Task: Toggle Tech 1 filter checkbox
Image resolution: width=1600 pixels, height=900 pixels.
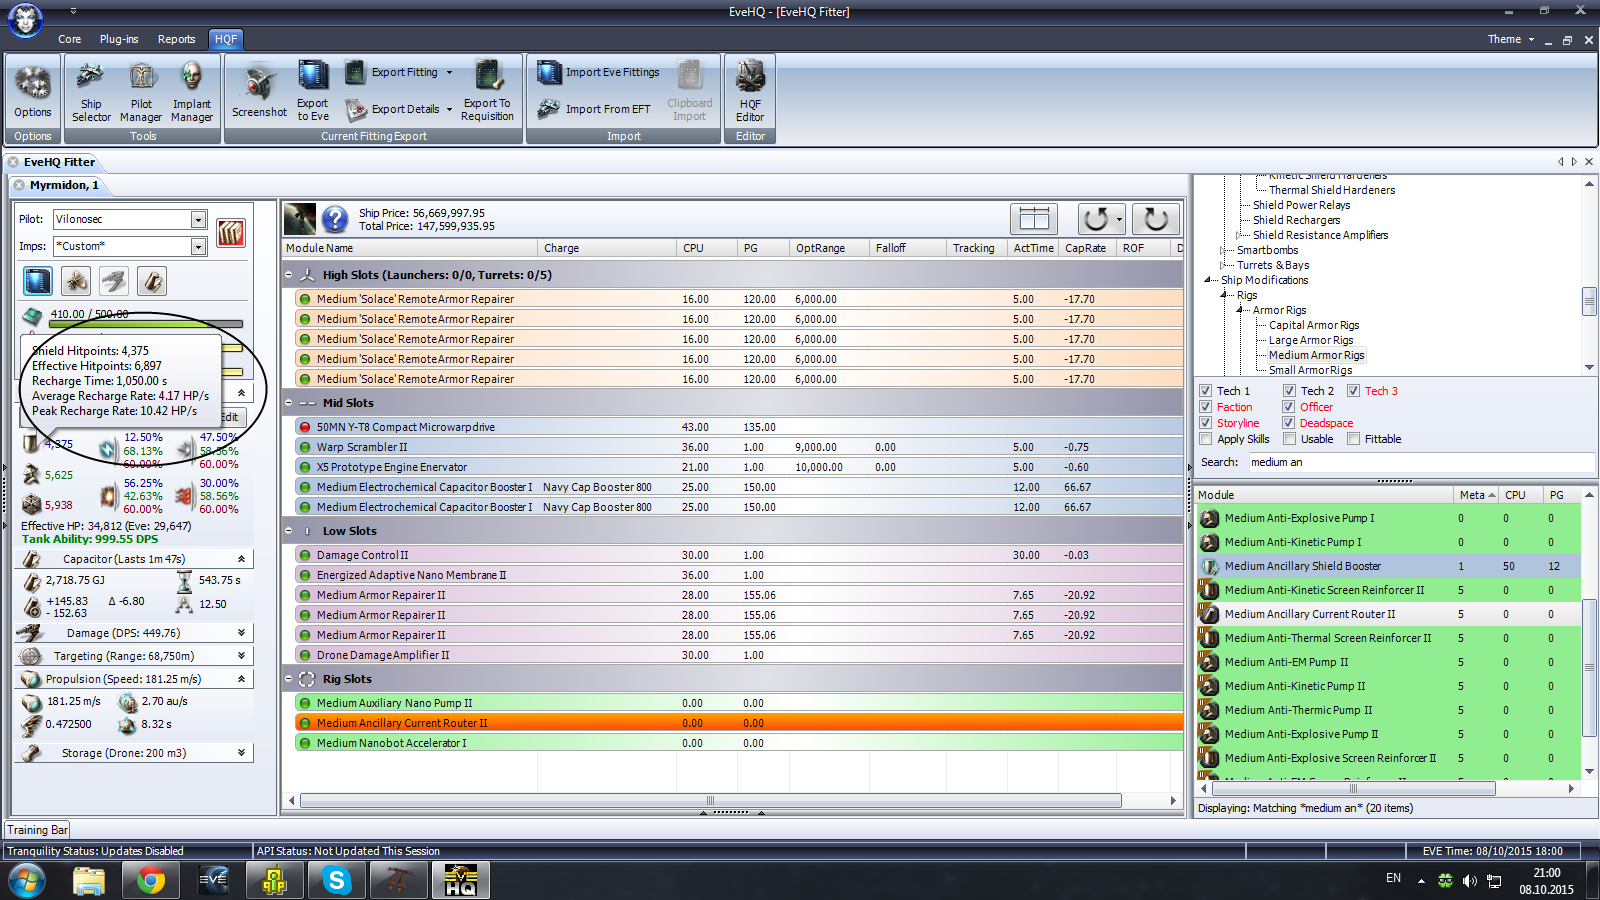Action: 1206,391
